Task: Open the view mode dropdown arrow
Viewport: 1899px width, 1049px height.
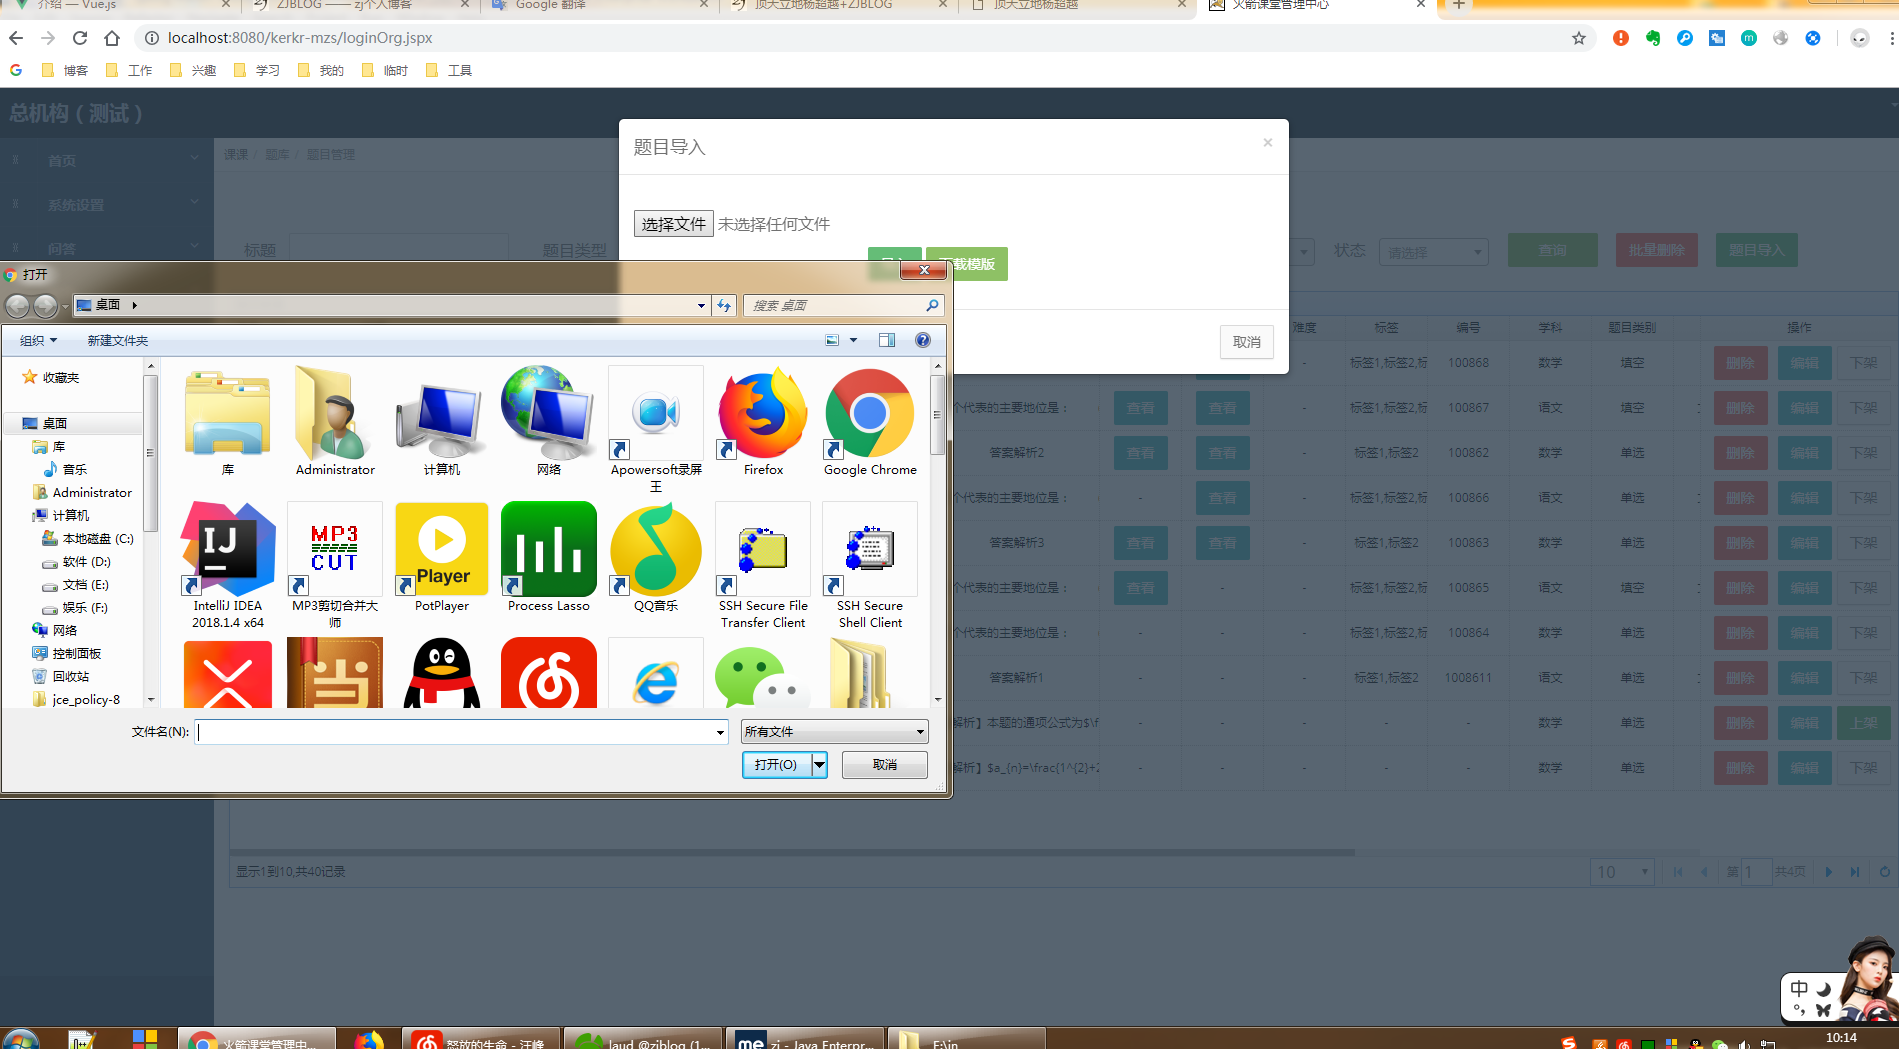Action: pyautogui.click(x=853, y=340)
